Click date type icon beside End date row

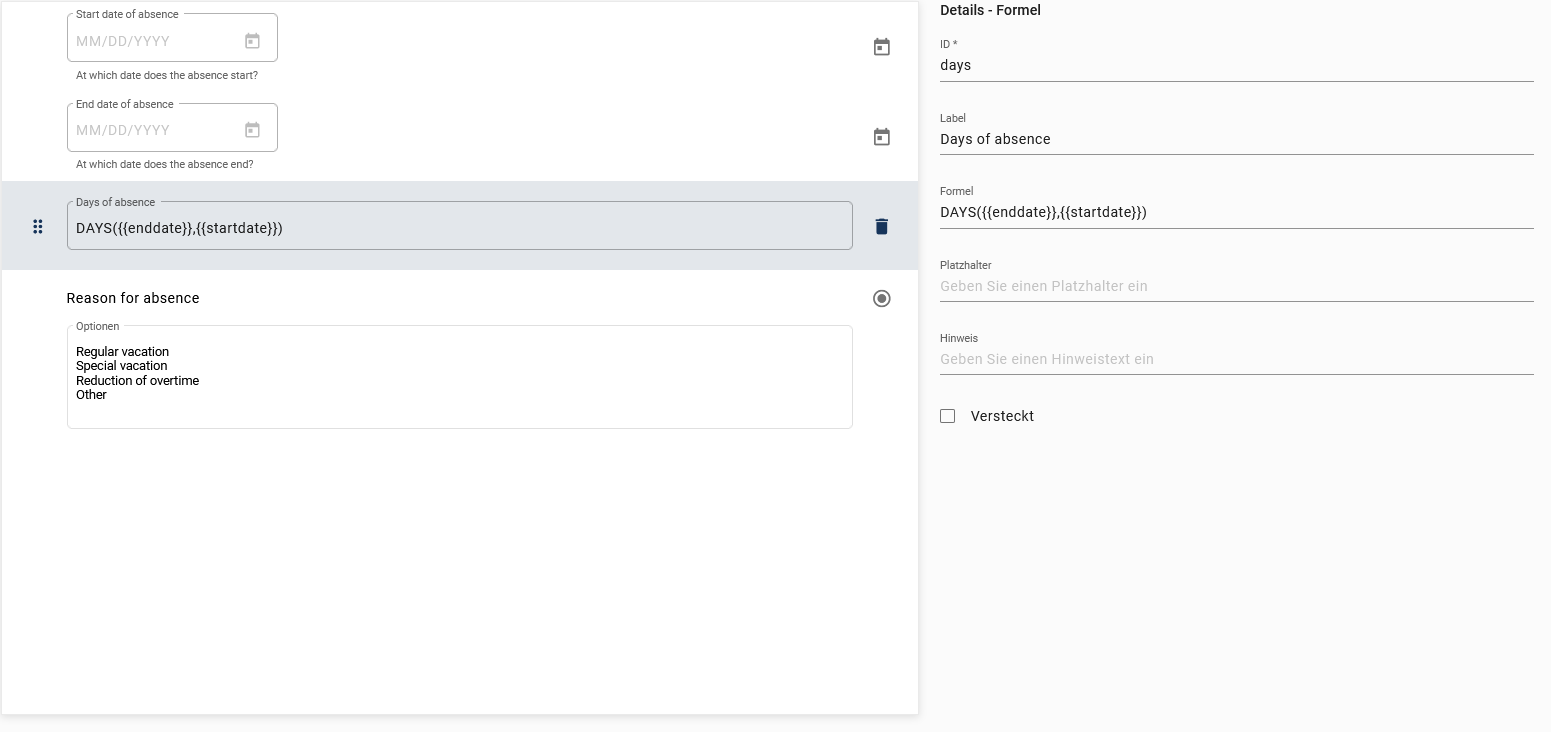882,137
